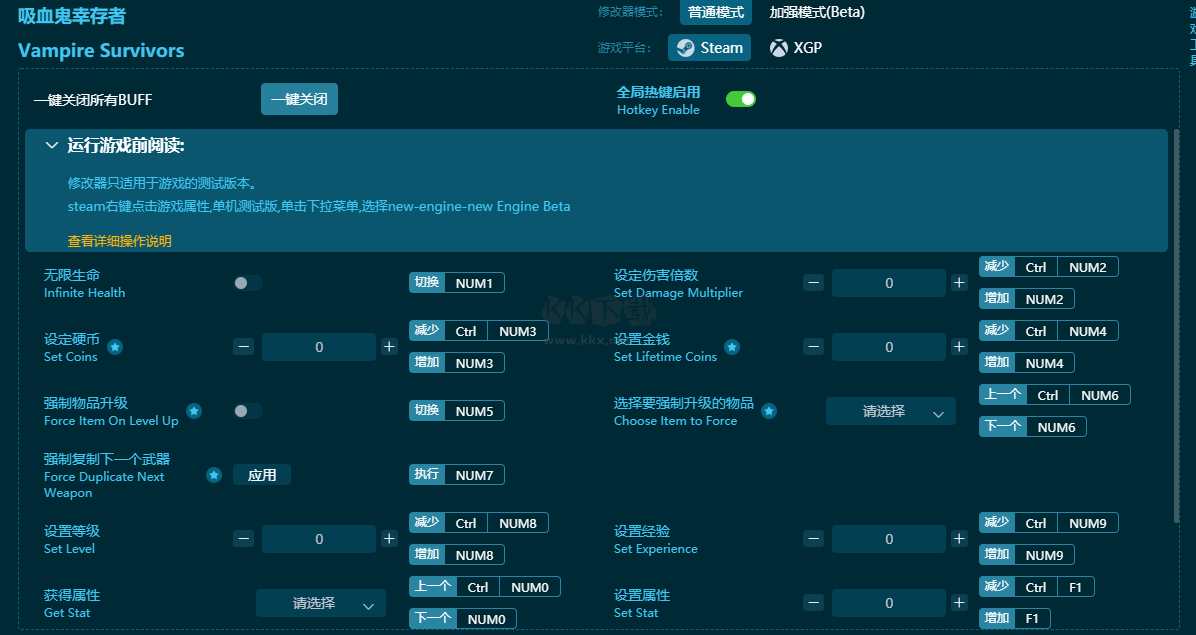
Task: Increase Set Stat with the plus button
Action: pyautogui.click(x=959, y=603)
